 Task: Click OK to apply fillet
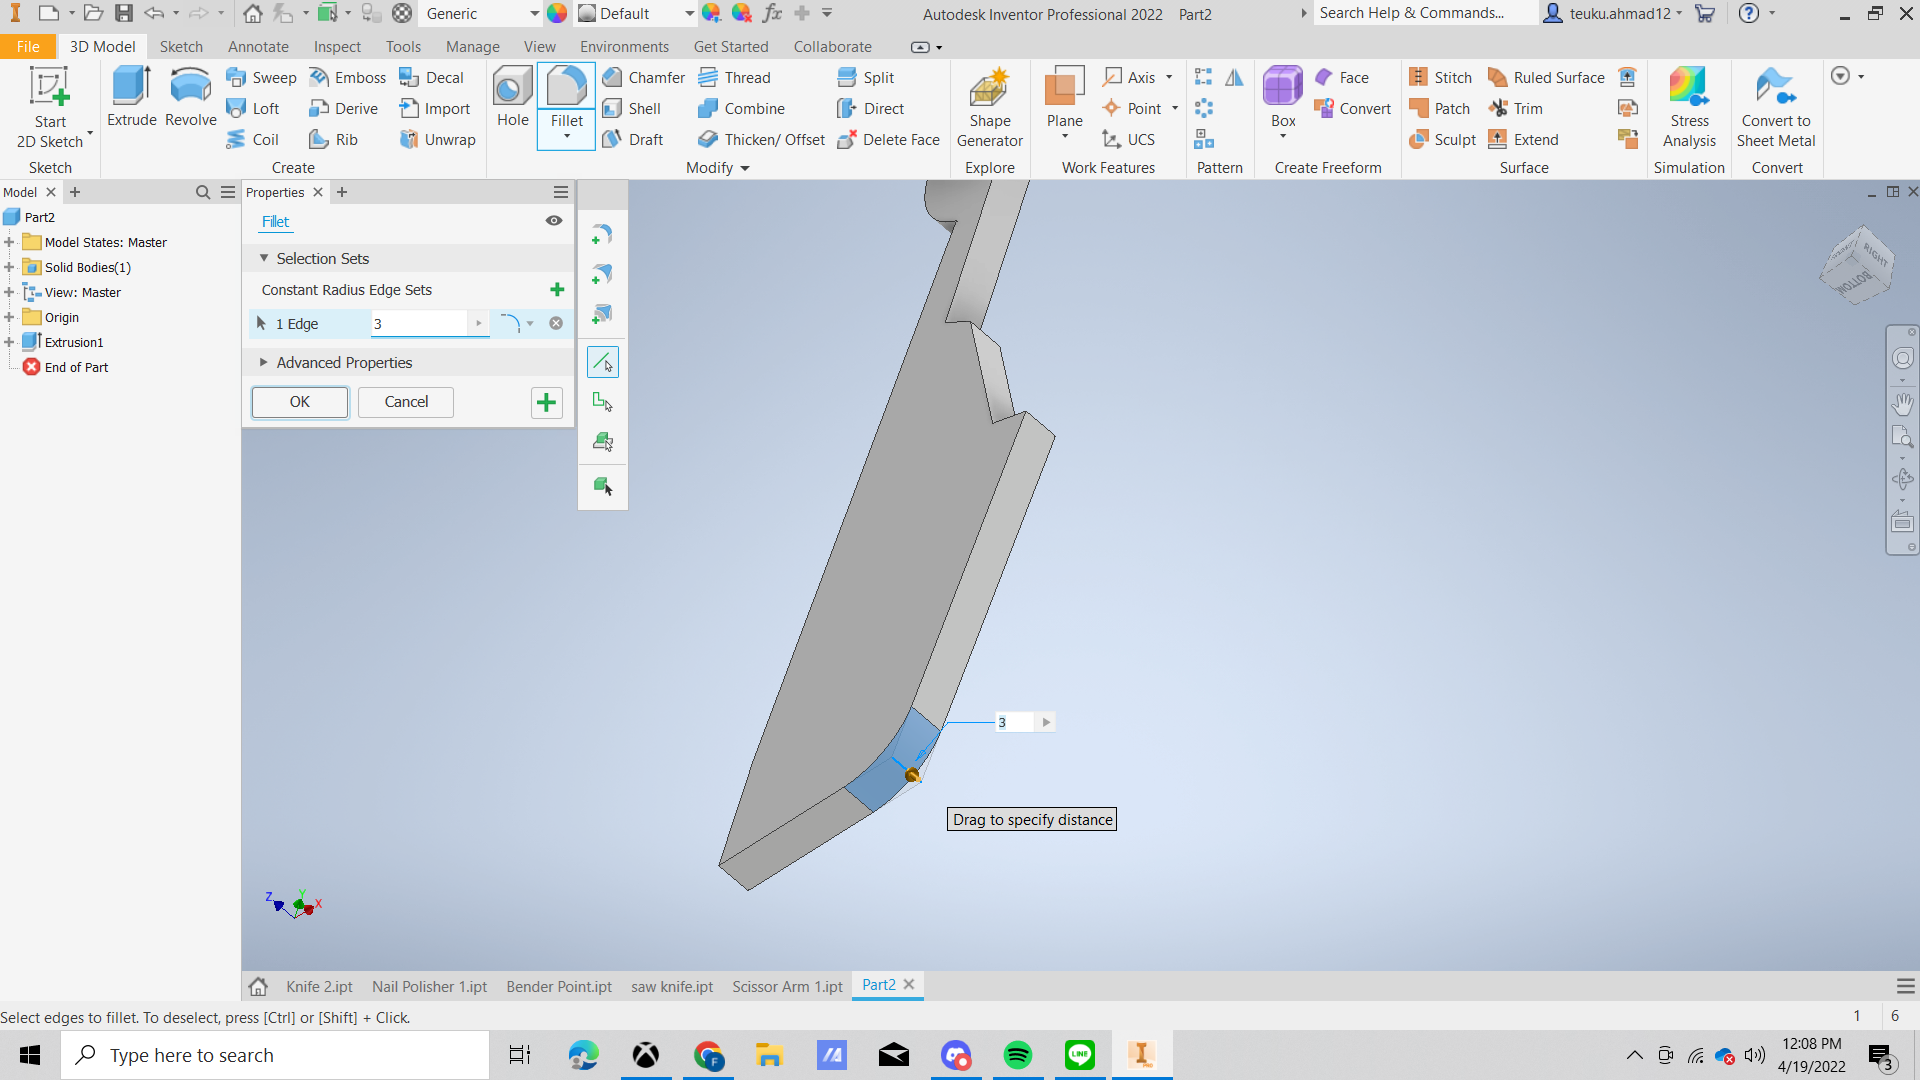point(299,402)
